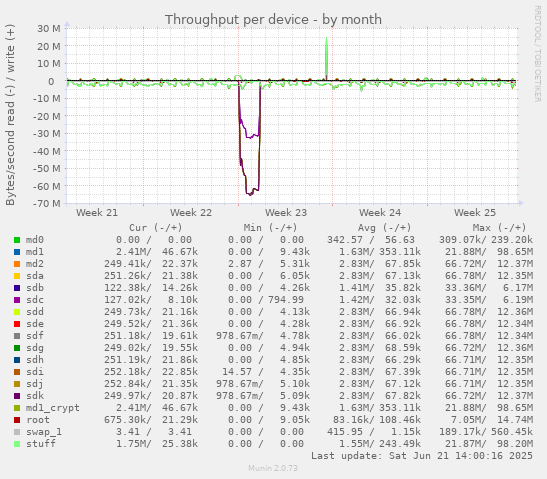Screen dimensions: 547x479
Task: Select the sdb legend label
Action: pyautogui.click(x=35, y=288)
